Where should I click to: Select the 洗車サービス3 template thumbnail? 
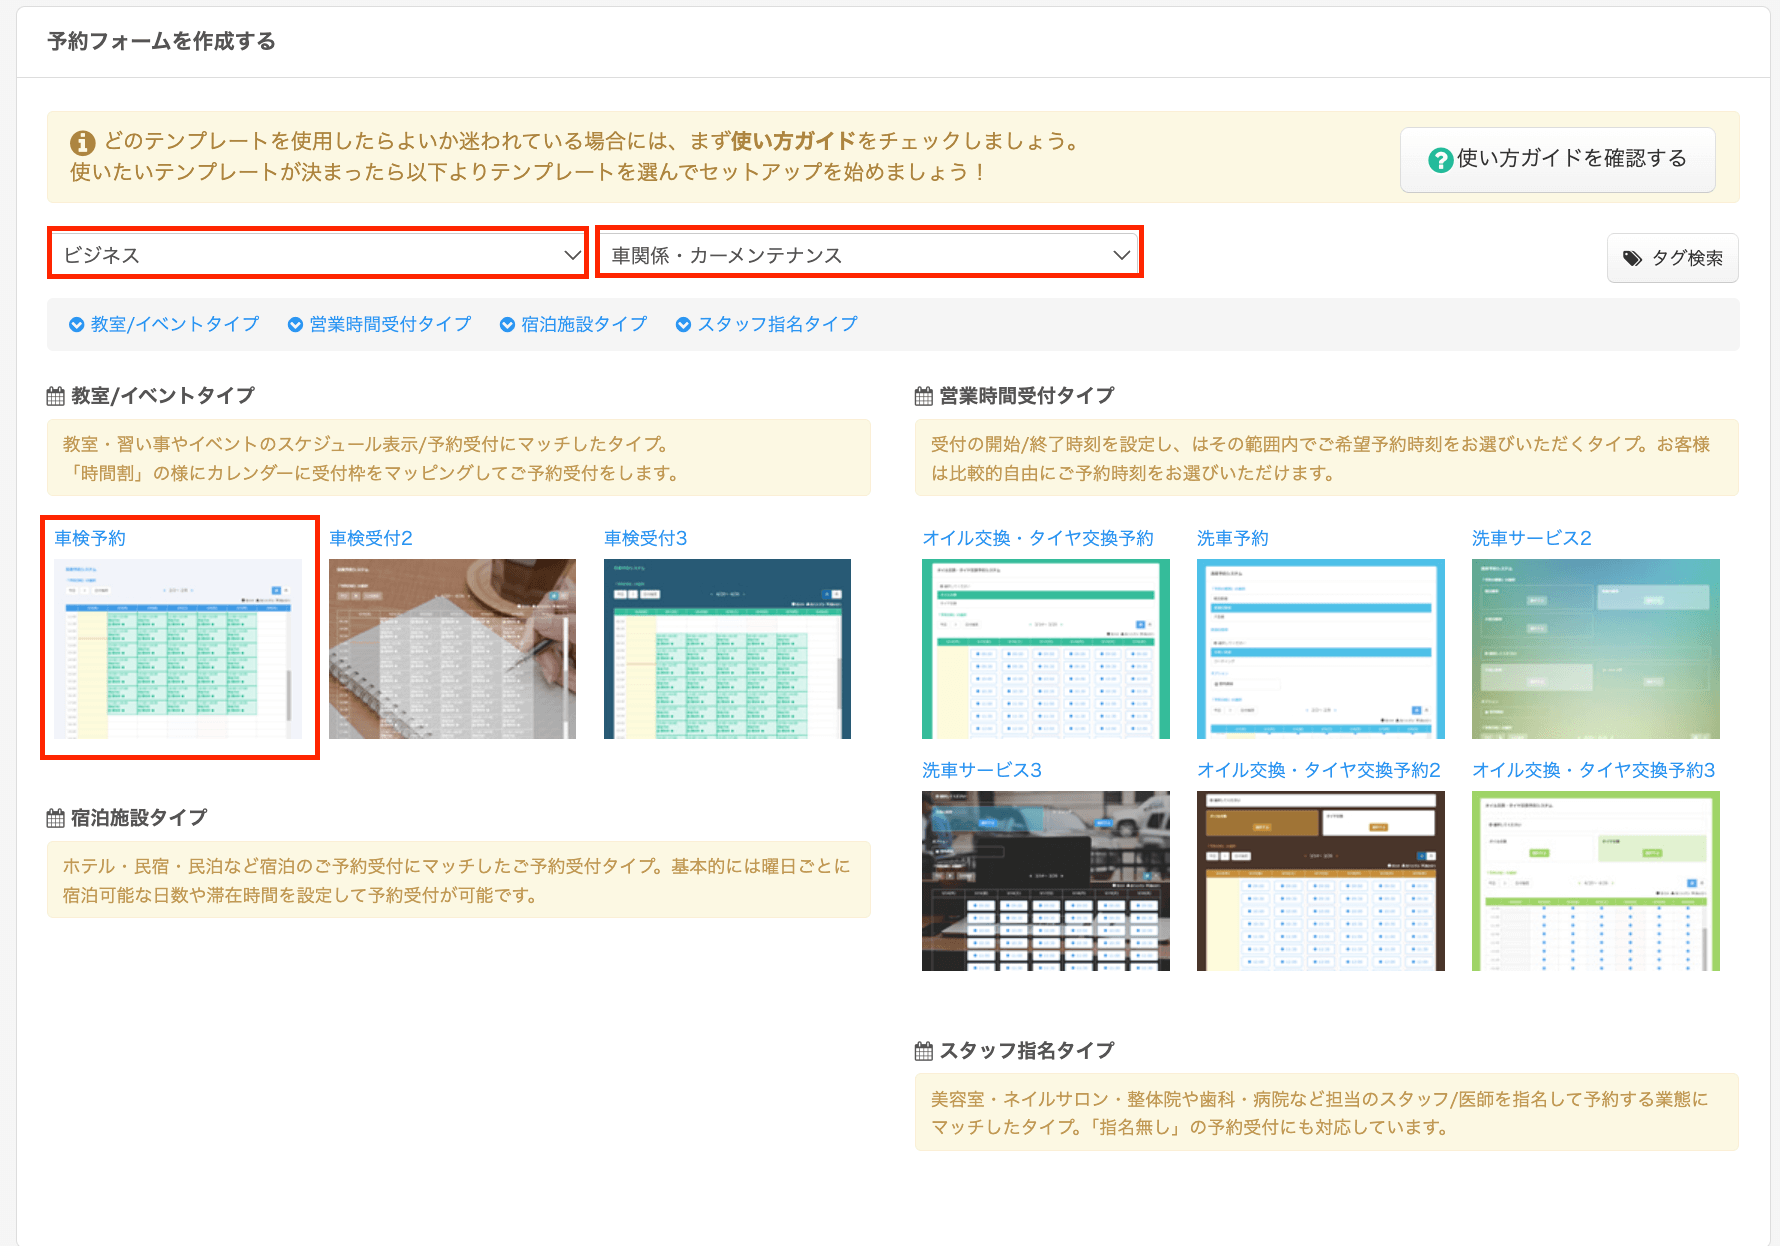coord(1045,880)
